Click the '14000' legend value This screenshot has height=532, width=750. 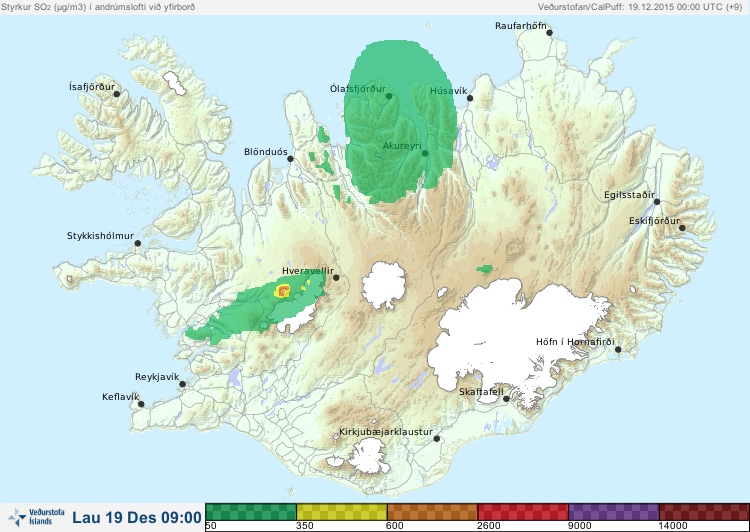tap(673, 526)
